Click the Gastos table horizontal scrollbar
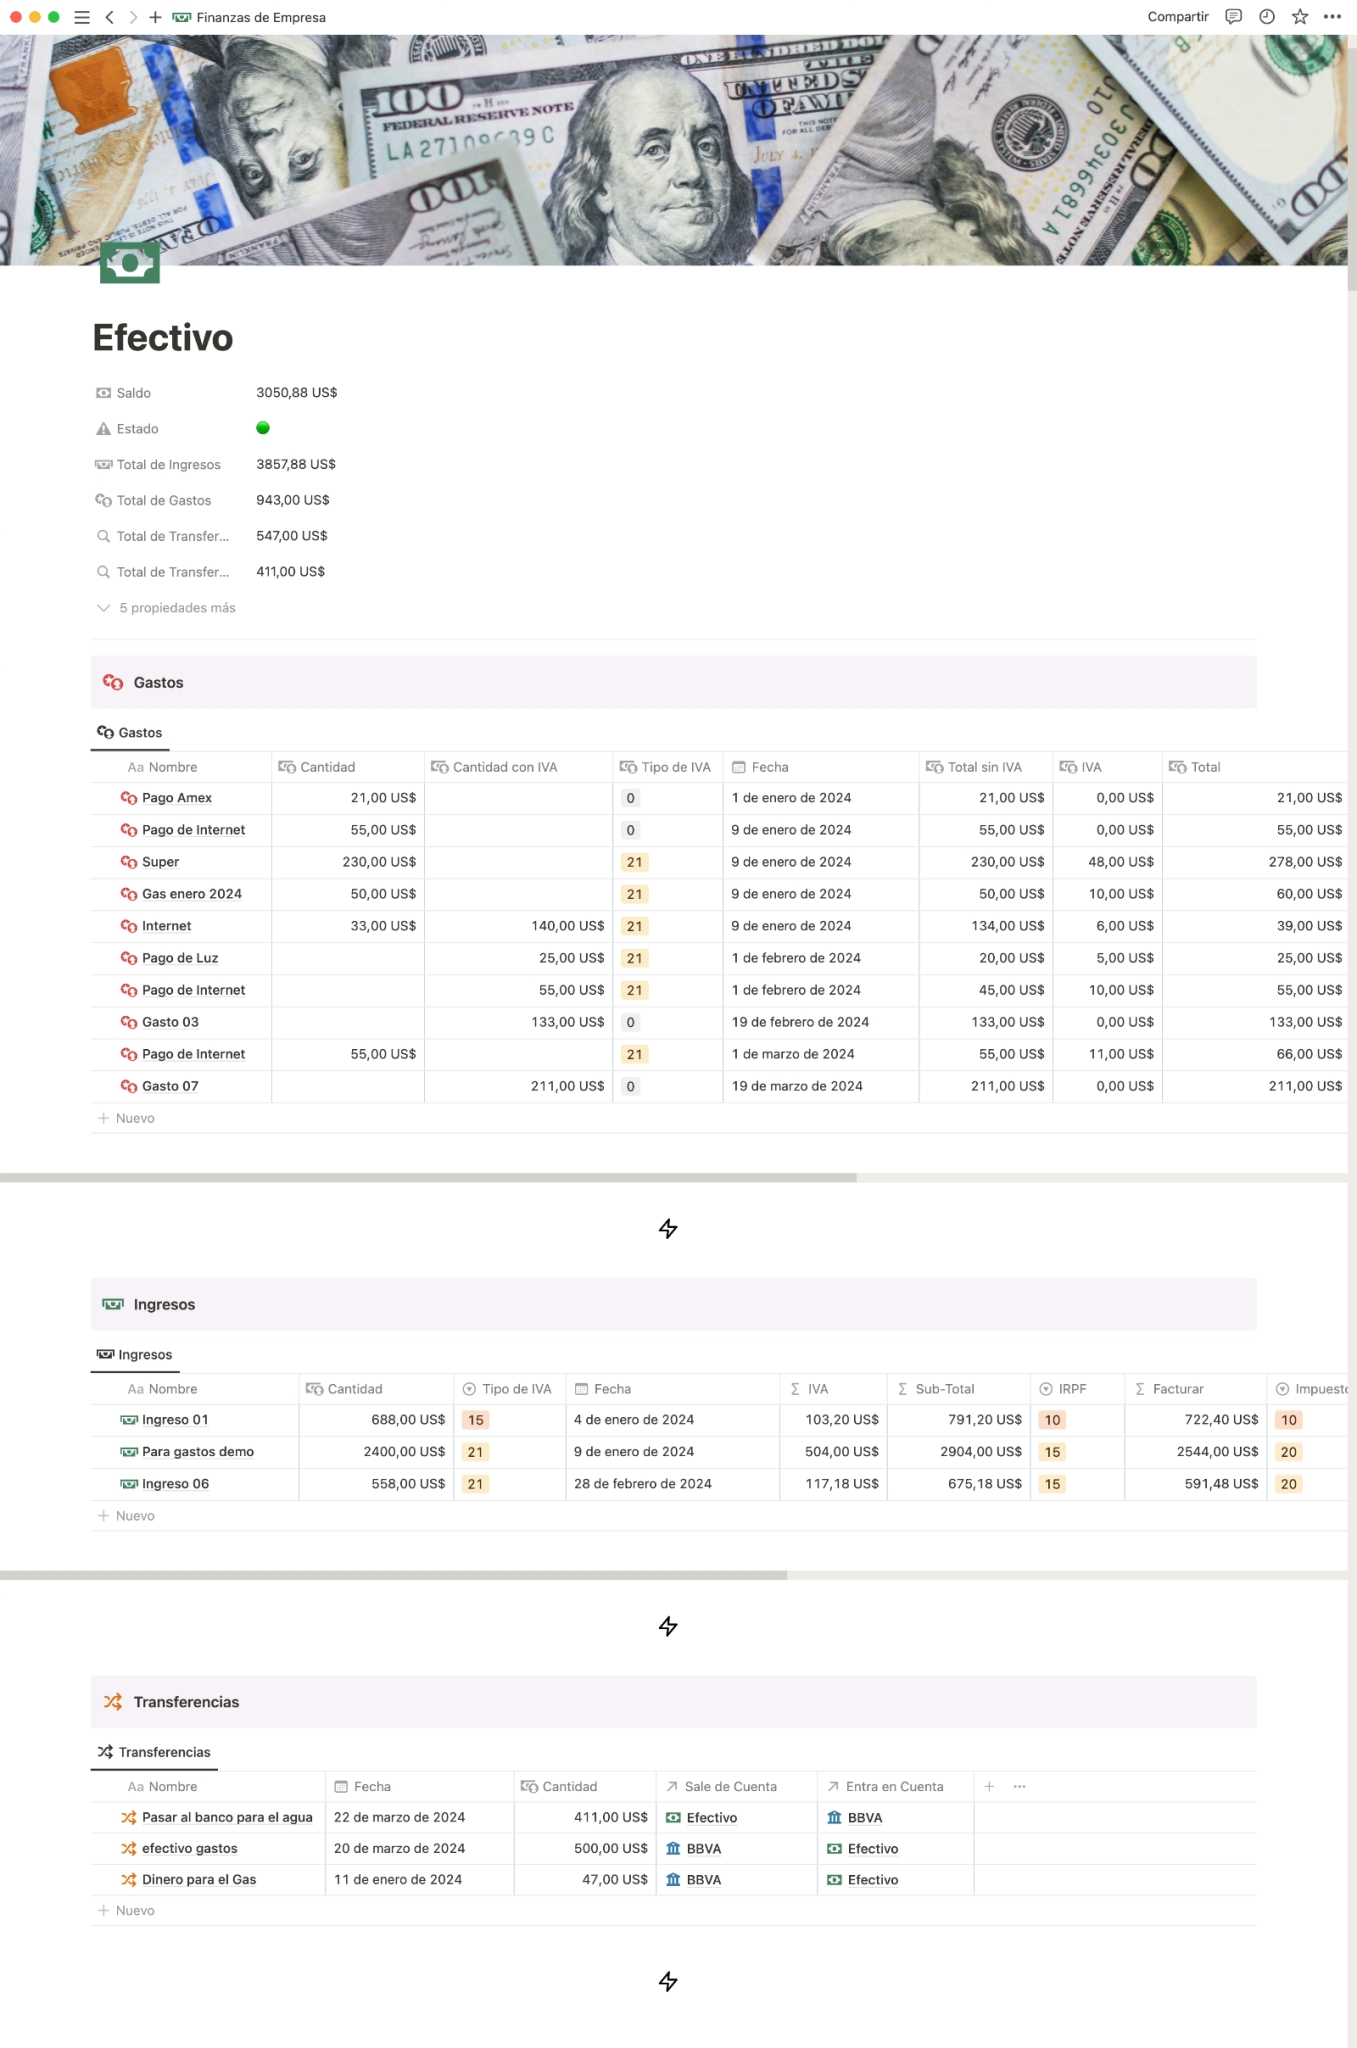 (x=428, y=1178)
